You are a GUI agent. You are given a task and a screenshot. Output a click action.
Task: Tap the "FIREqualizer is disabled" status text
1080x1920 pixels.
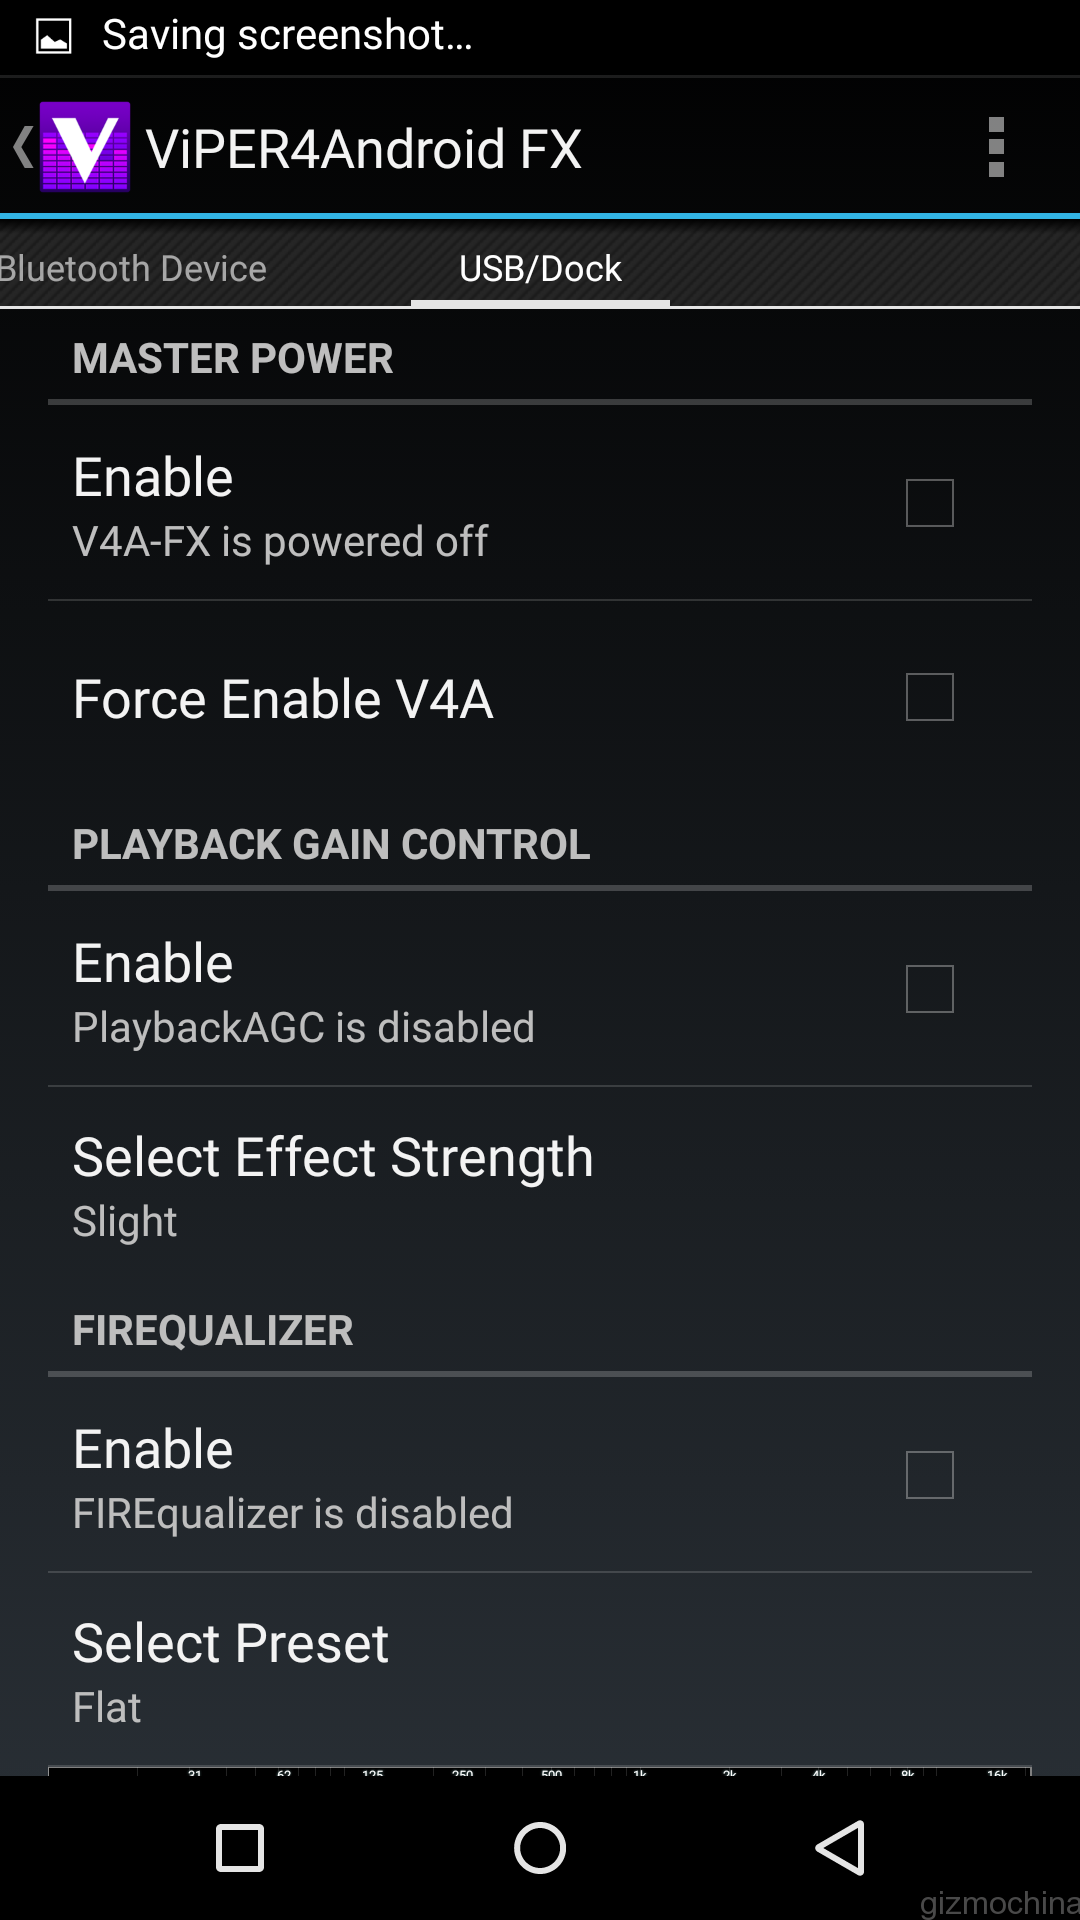click(x=292, y=1514)
